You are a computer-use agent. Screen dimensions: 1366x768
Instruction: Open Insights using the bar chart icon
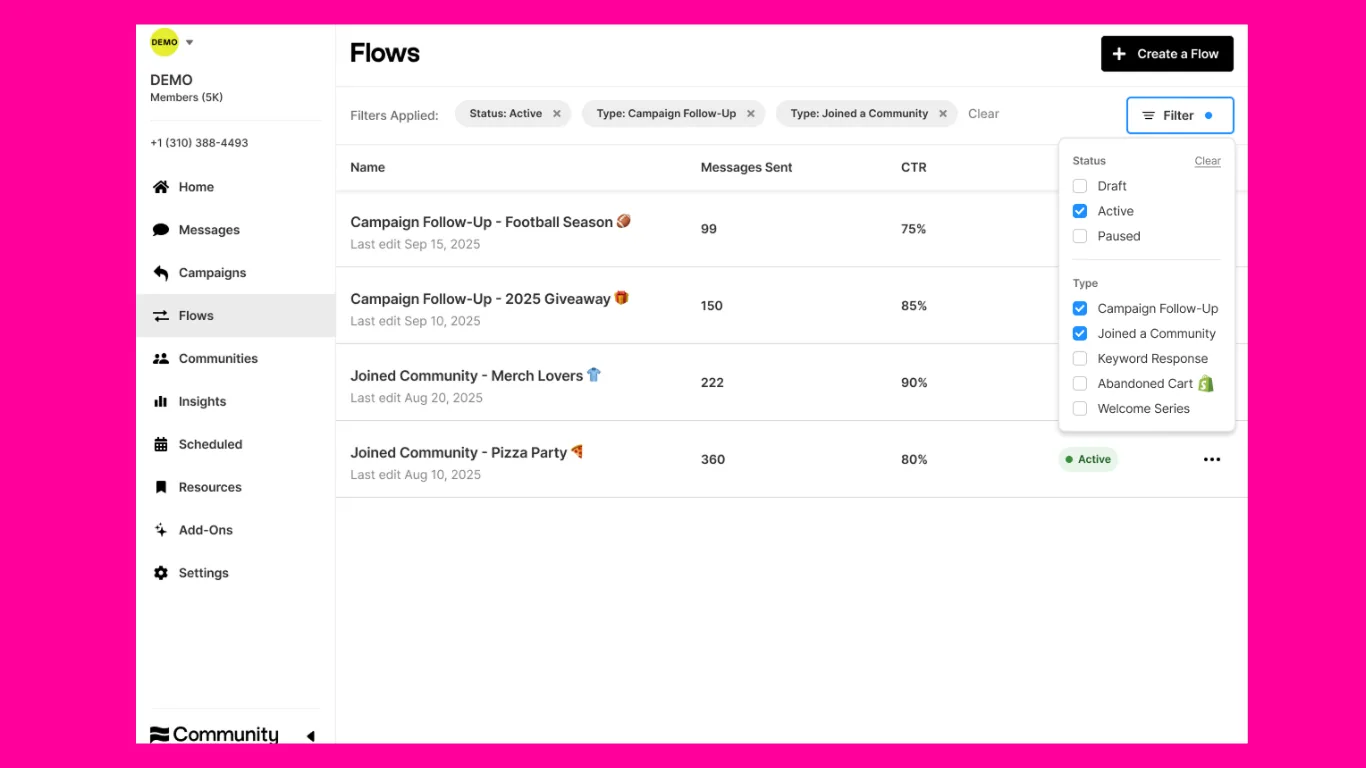click(160, 402)
